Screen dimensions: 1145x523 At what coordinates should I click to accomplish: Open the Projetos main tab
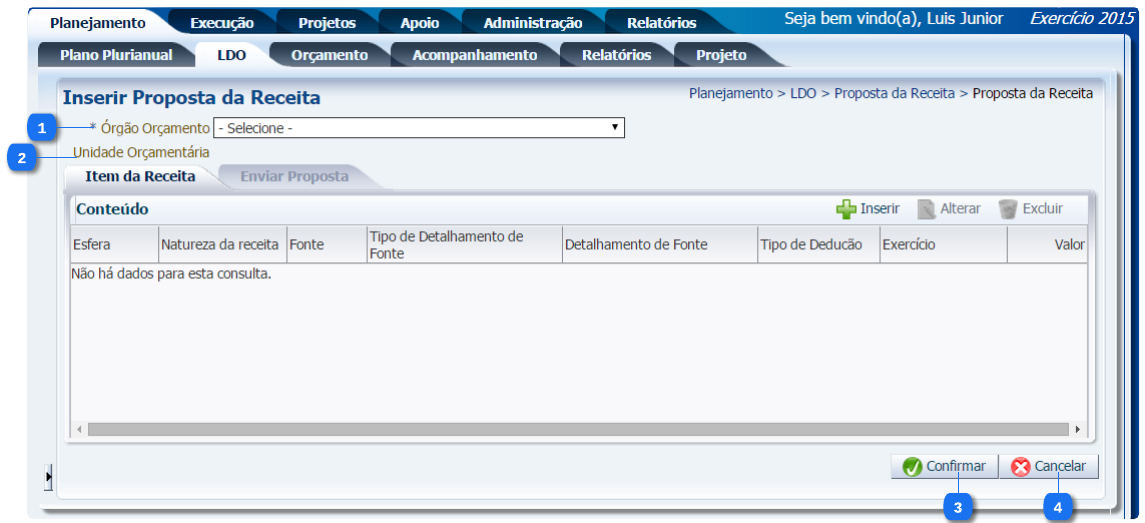[326, 23]
